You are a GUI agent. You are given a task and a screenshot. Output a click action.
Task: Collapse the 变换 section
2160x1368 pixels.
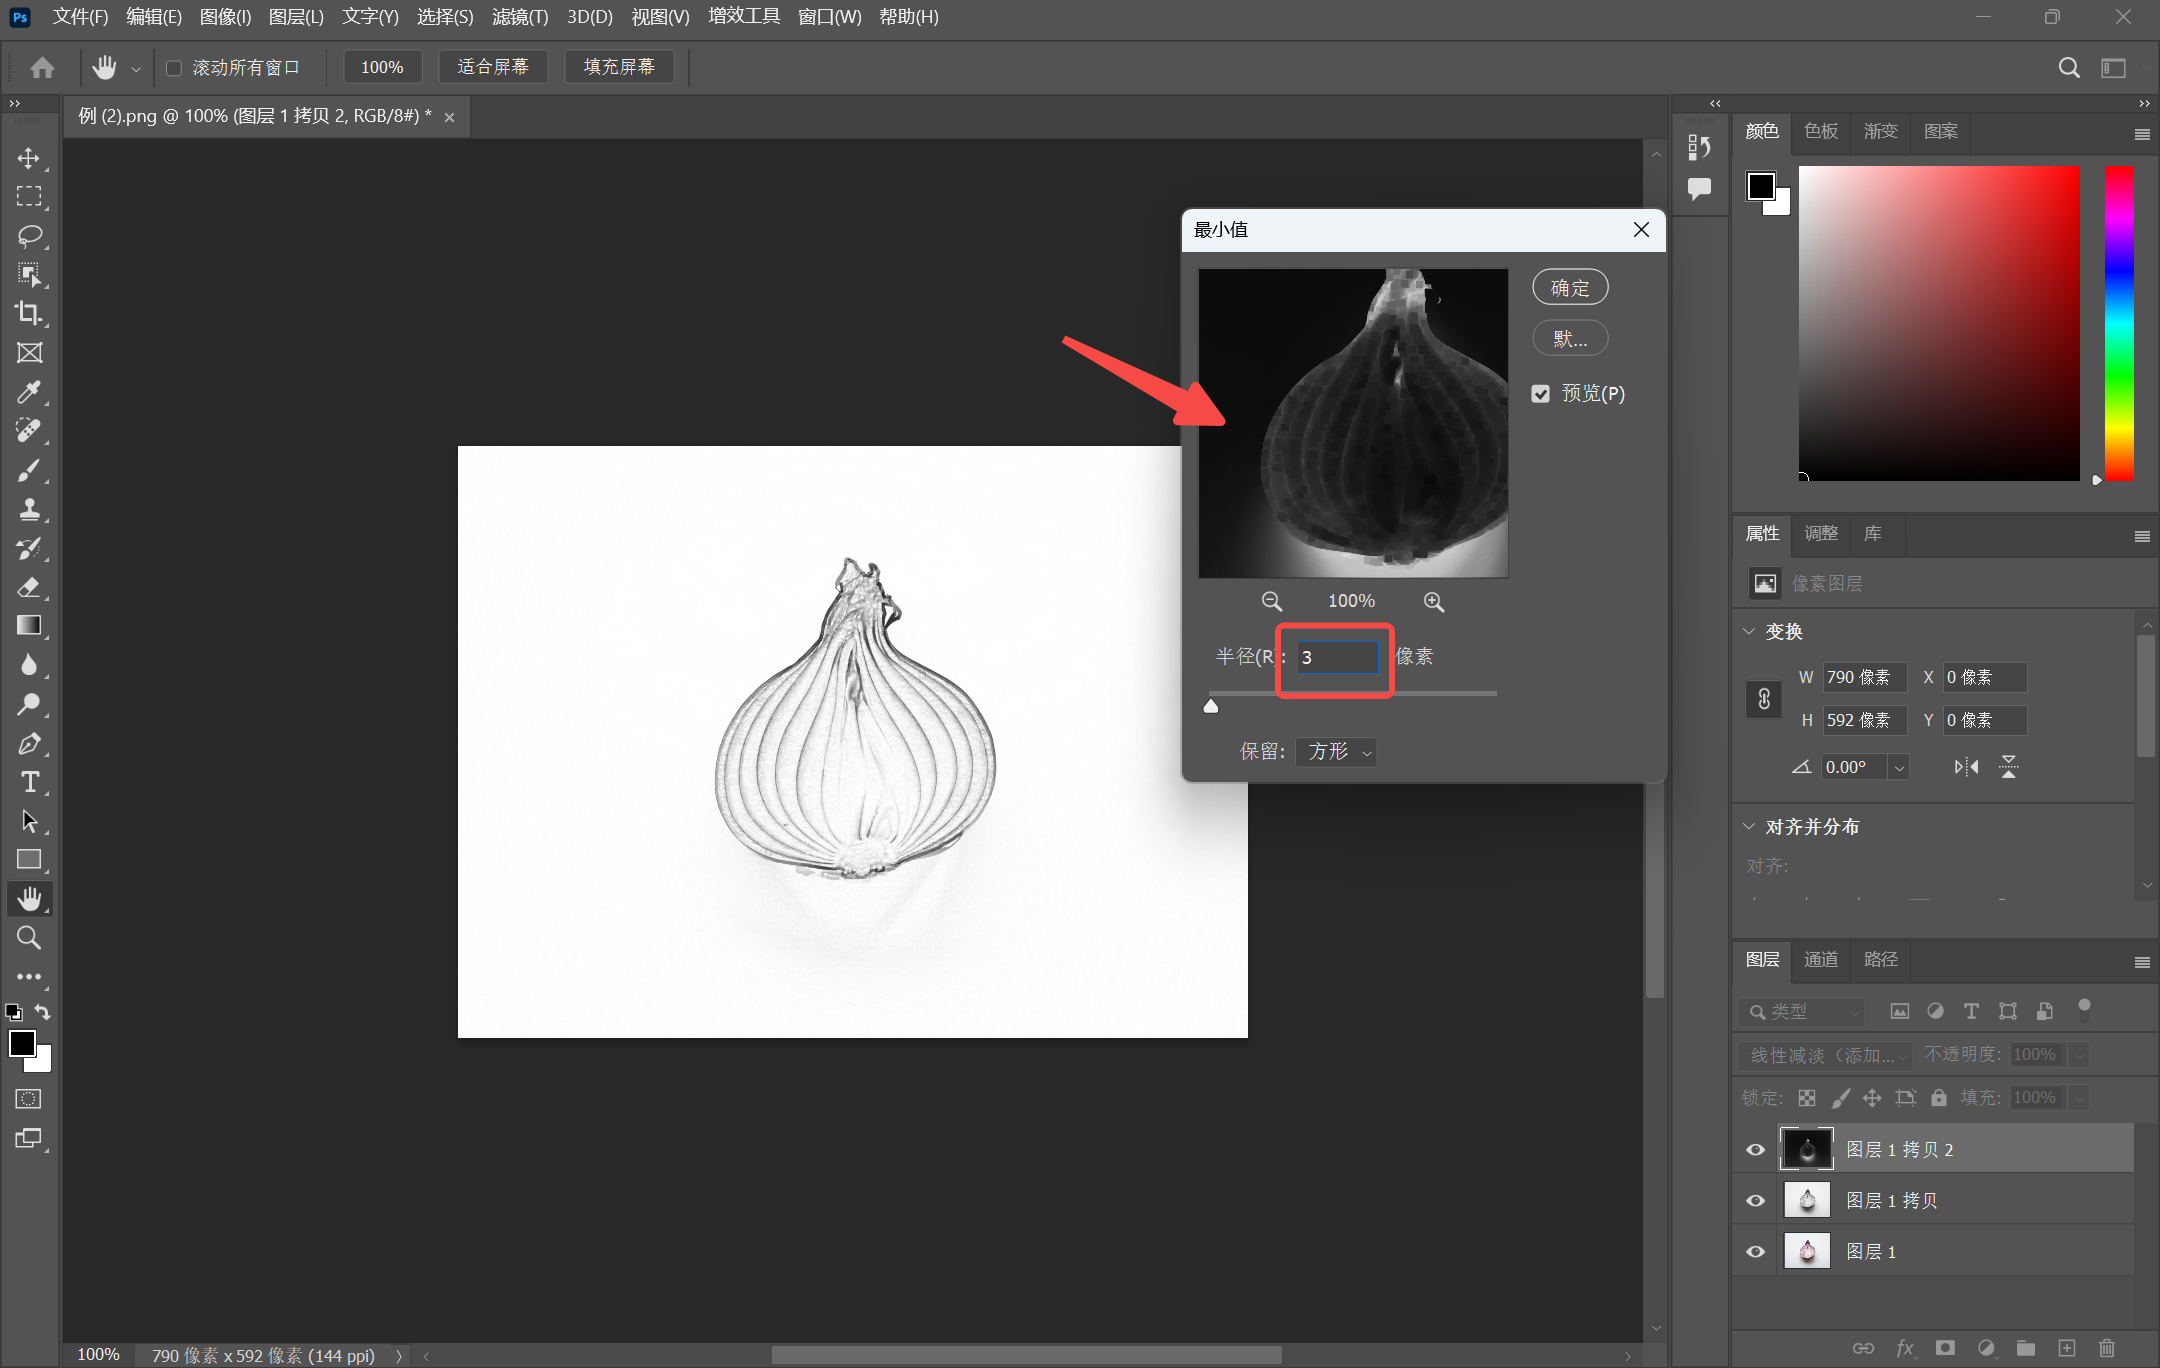(1749, 631)
